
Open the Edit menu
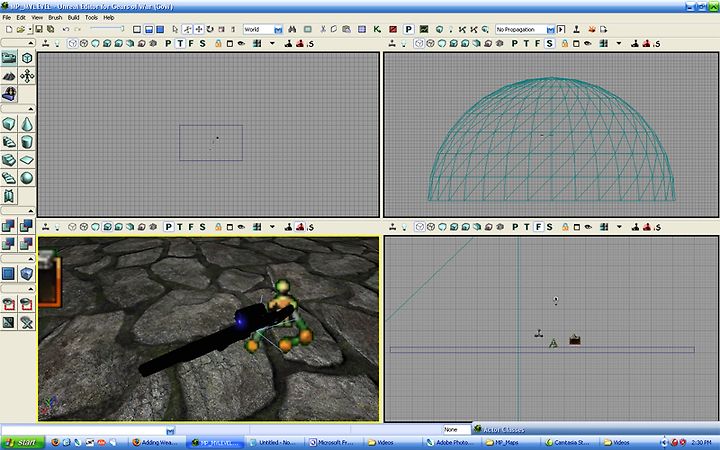click(x=21, y=17)
